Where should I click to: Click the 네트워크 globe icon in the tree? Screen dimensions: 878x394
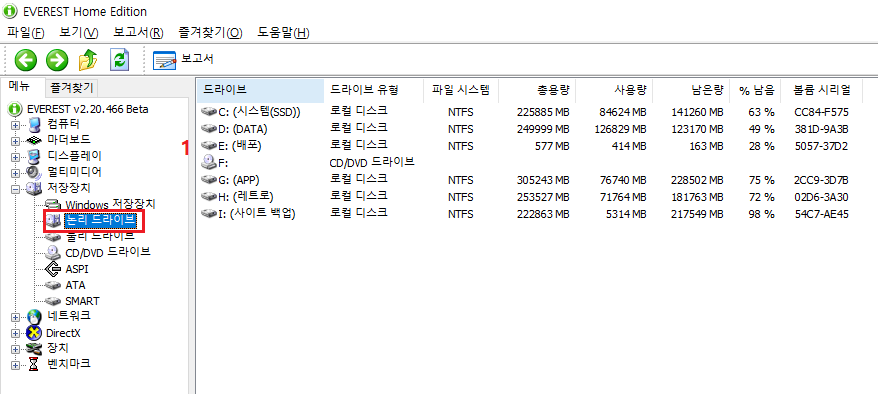click(x=34, y=317)
